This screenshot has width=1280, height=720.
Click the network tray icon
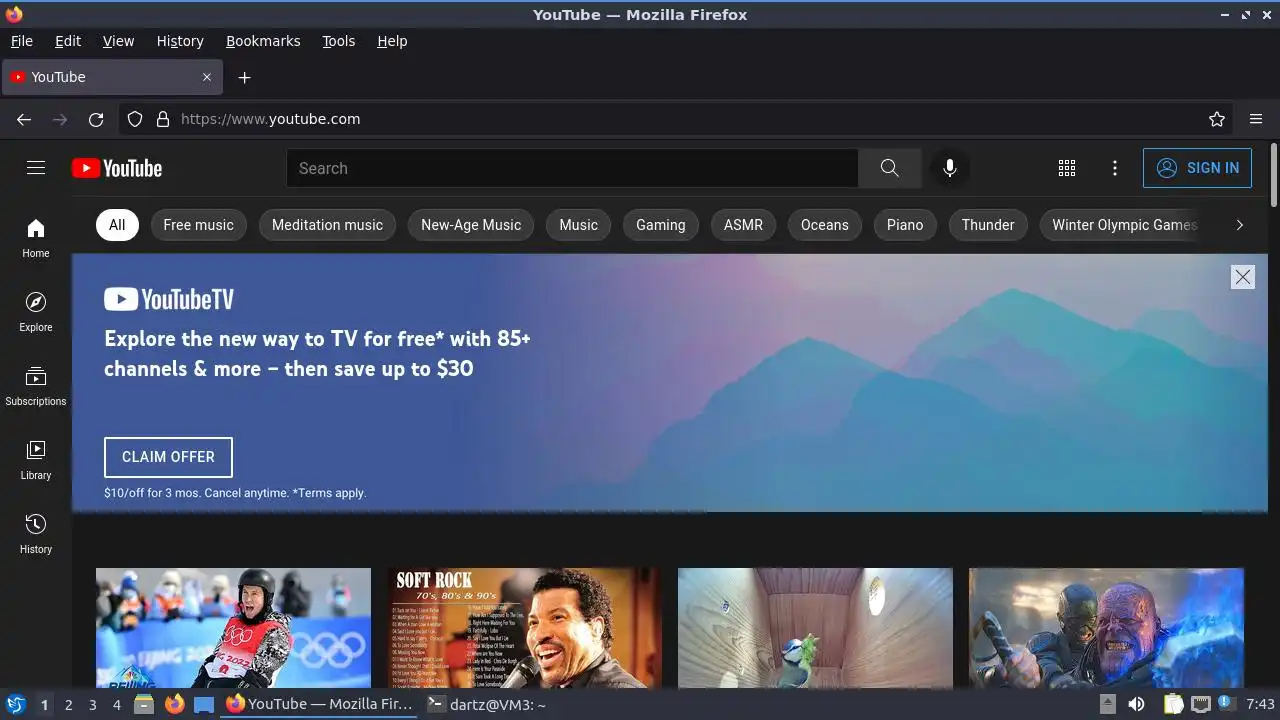(1201, 704)
